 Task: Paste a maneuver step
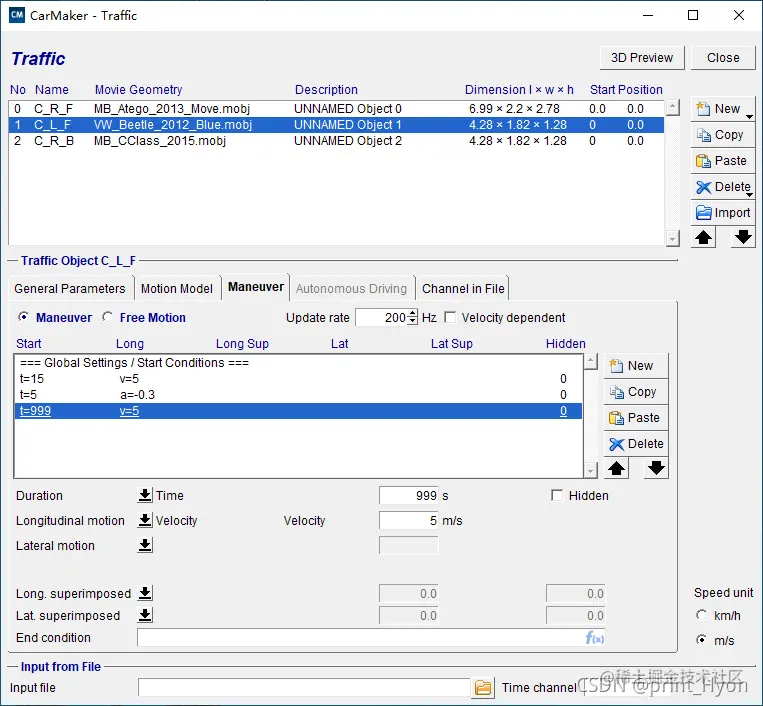click(636, 418)
